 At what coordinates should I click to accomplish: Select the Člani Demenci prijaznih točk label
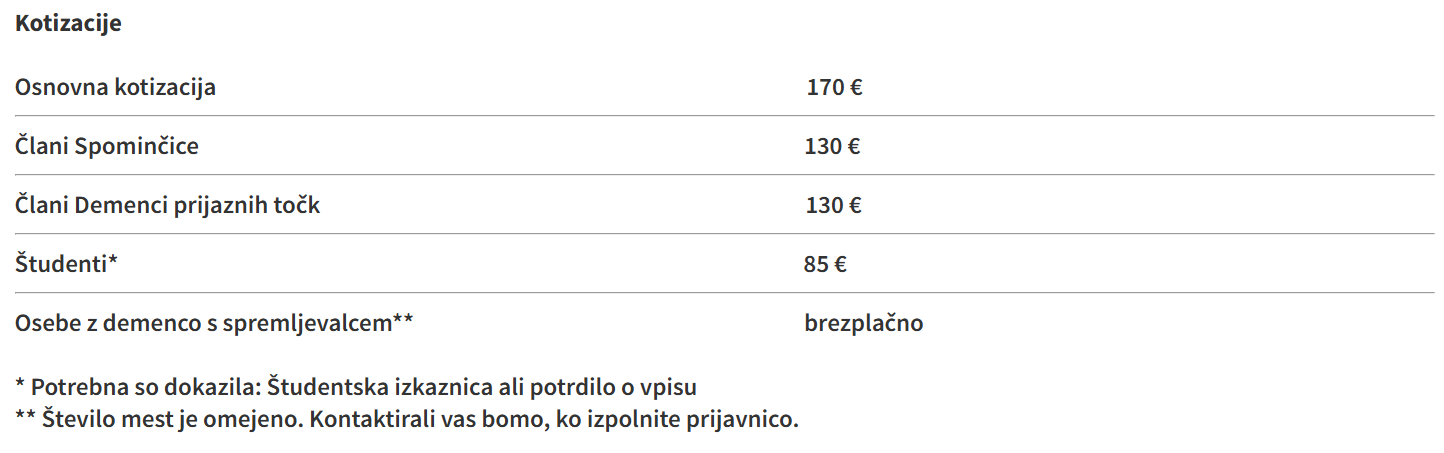pyautogui.click(x=168, y=205)
